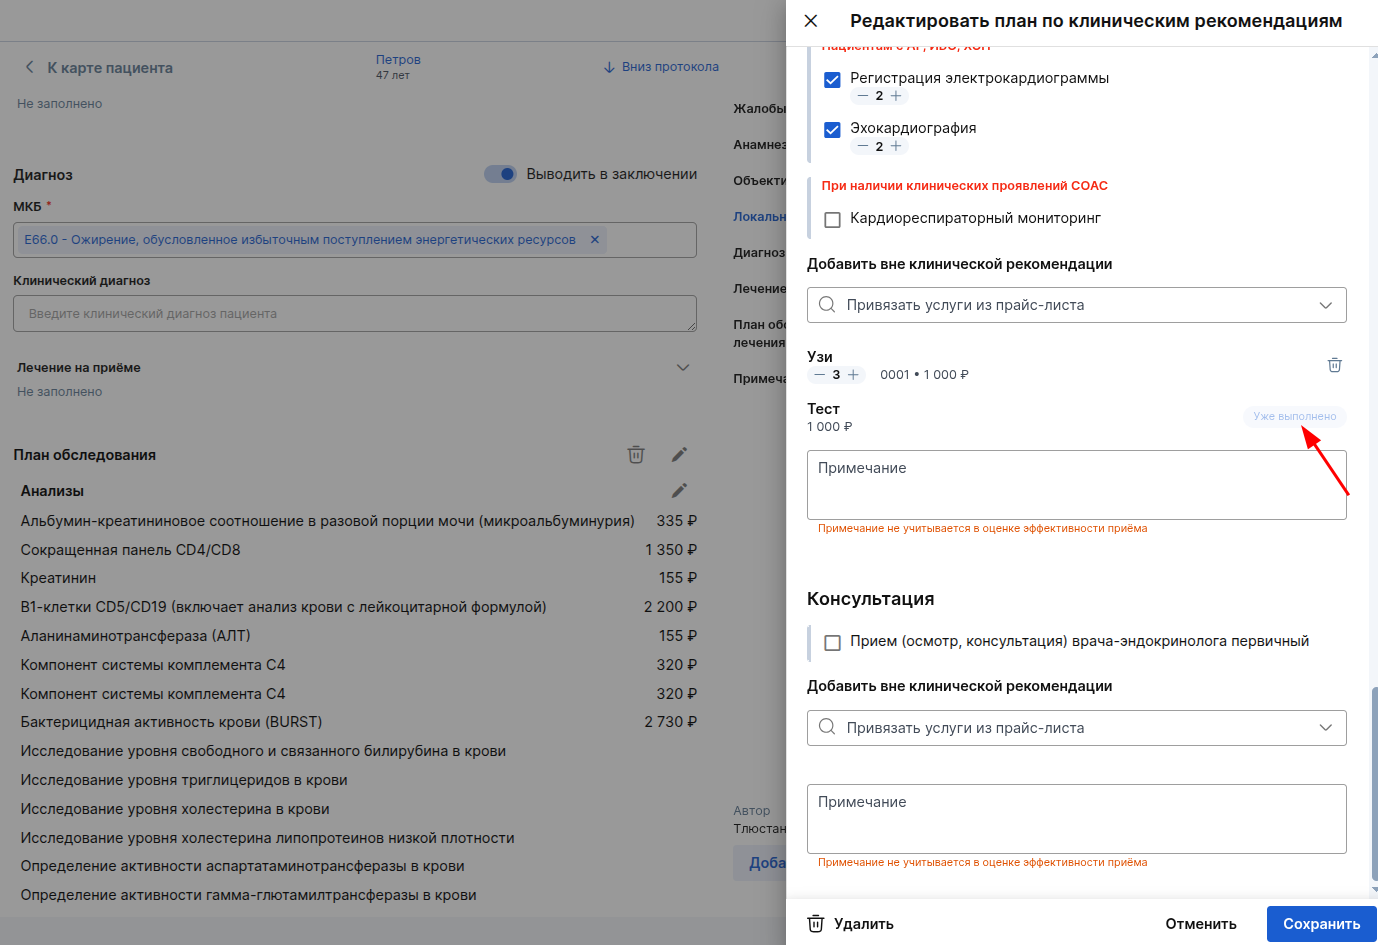Click back arrow К карте пациента
This screenshot has height=945, width=1378.
30,67
